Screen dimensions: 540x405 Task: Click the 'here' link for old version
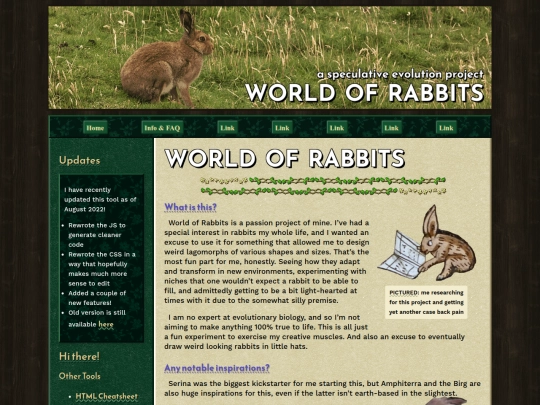(x=106, y=324)
